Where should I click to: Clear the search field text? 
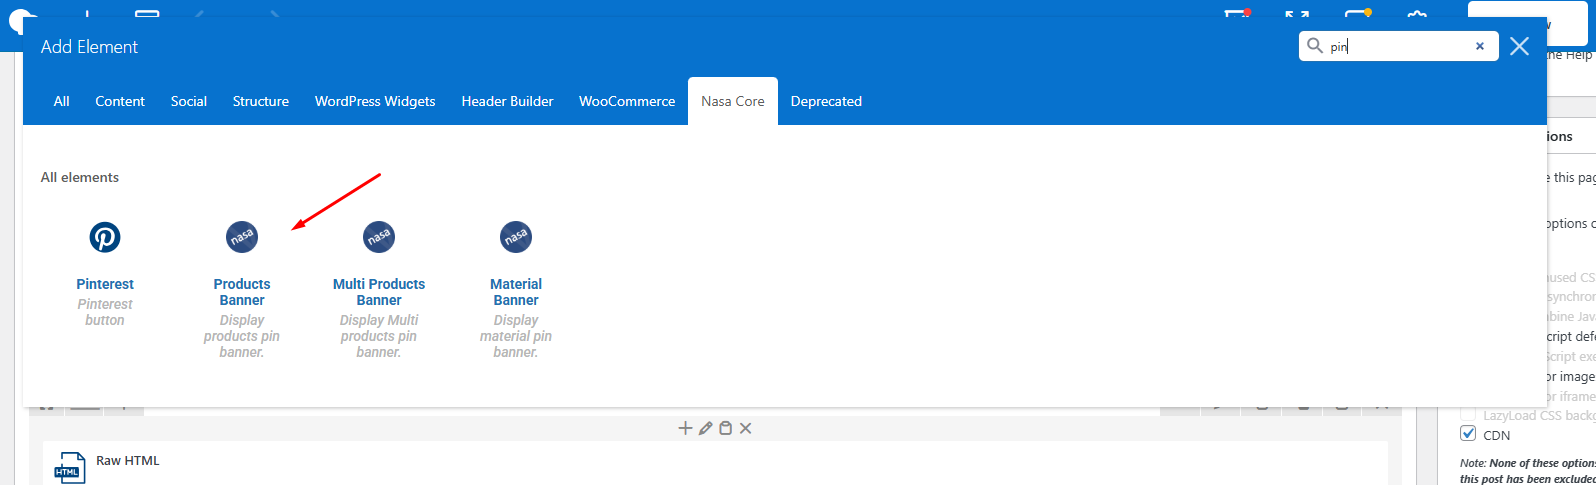(1480, 46)
